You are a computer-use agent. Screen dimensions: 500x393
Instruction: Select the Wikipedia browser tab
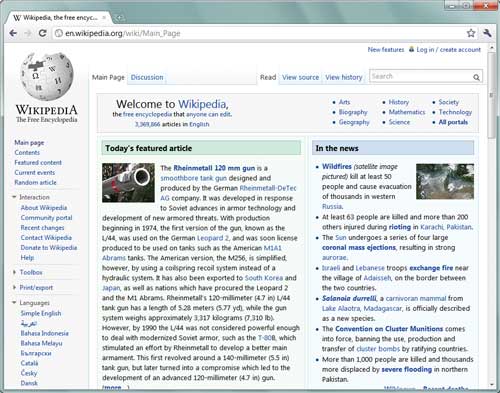(59, 18)
